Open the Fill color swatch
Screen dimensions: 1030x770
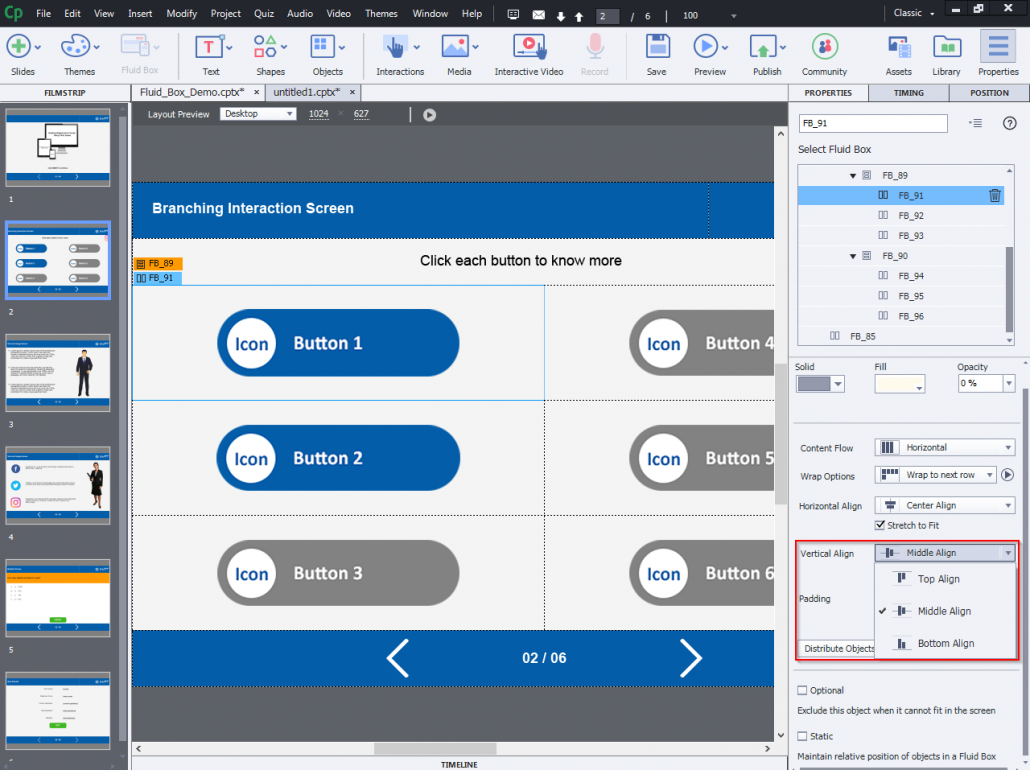pyautogui.click(x=898, y=383)
